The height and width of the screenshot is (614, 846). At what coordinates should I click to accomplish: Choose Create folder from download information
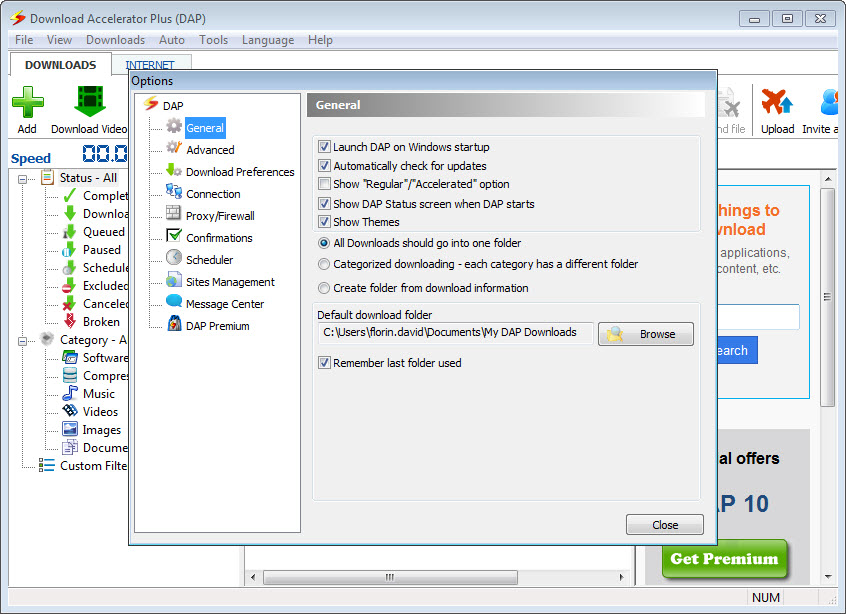coord(324,288)
